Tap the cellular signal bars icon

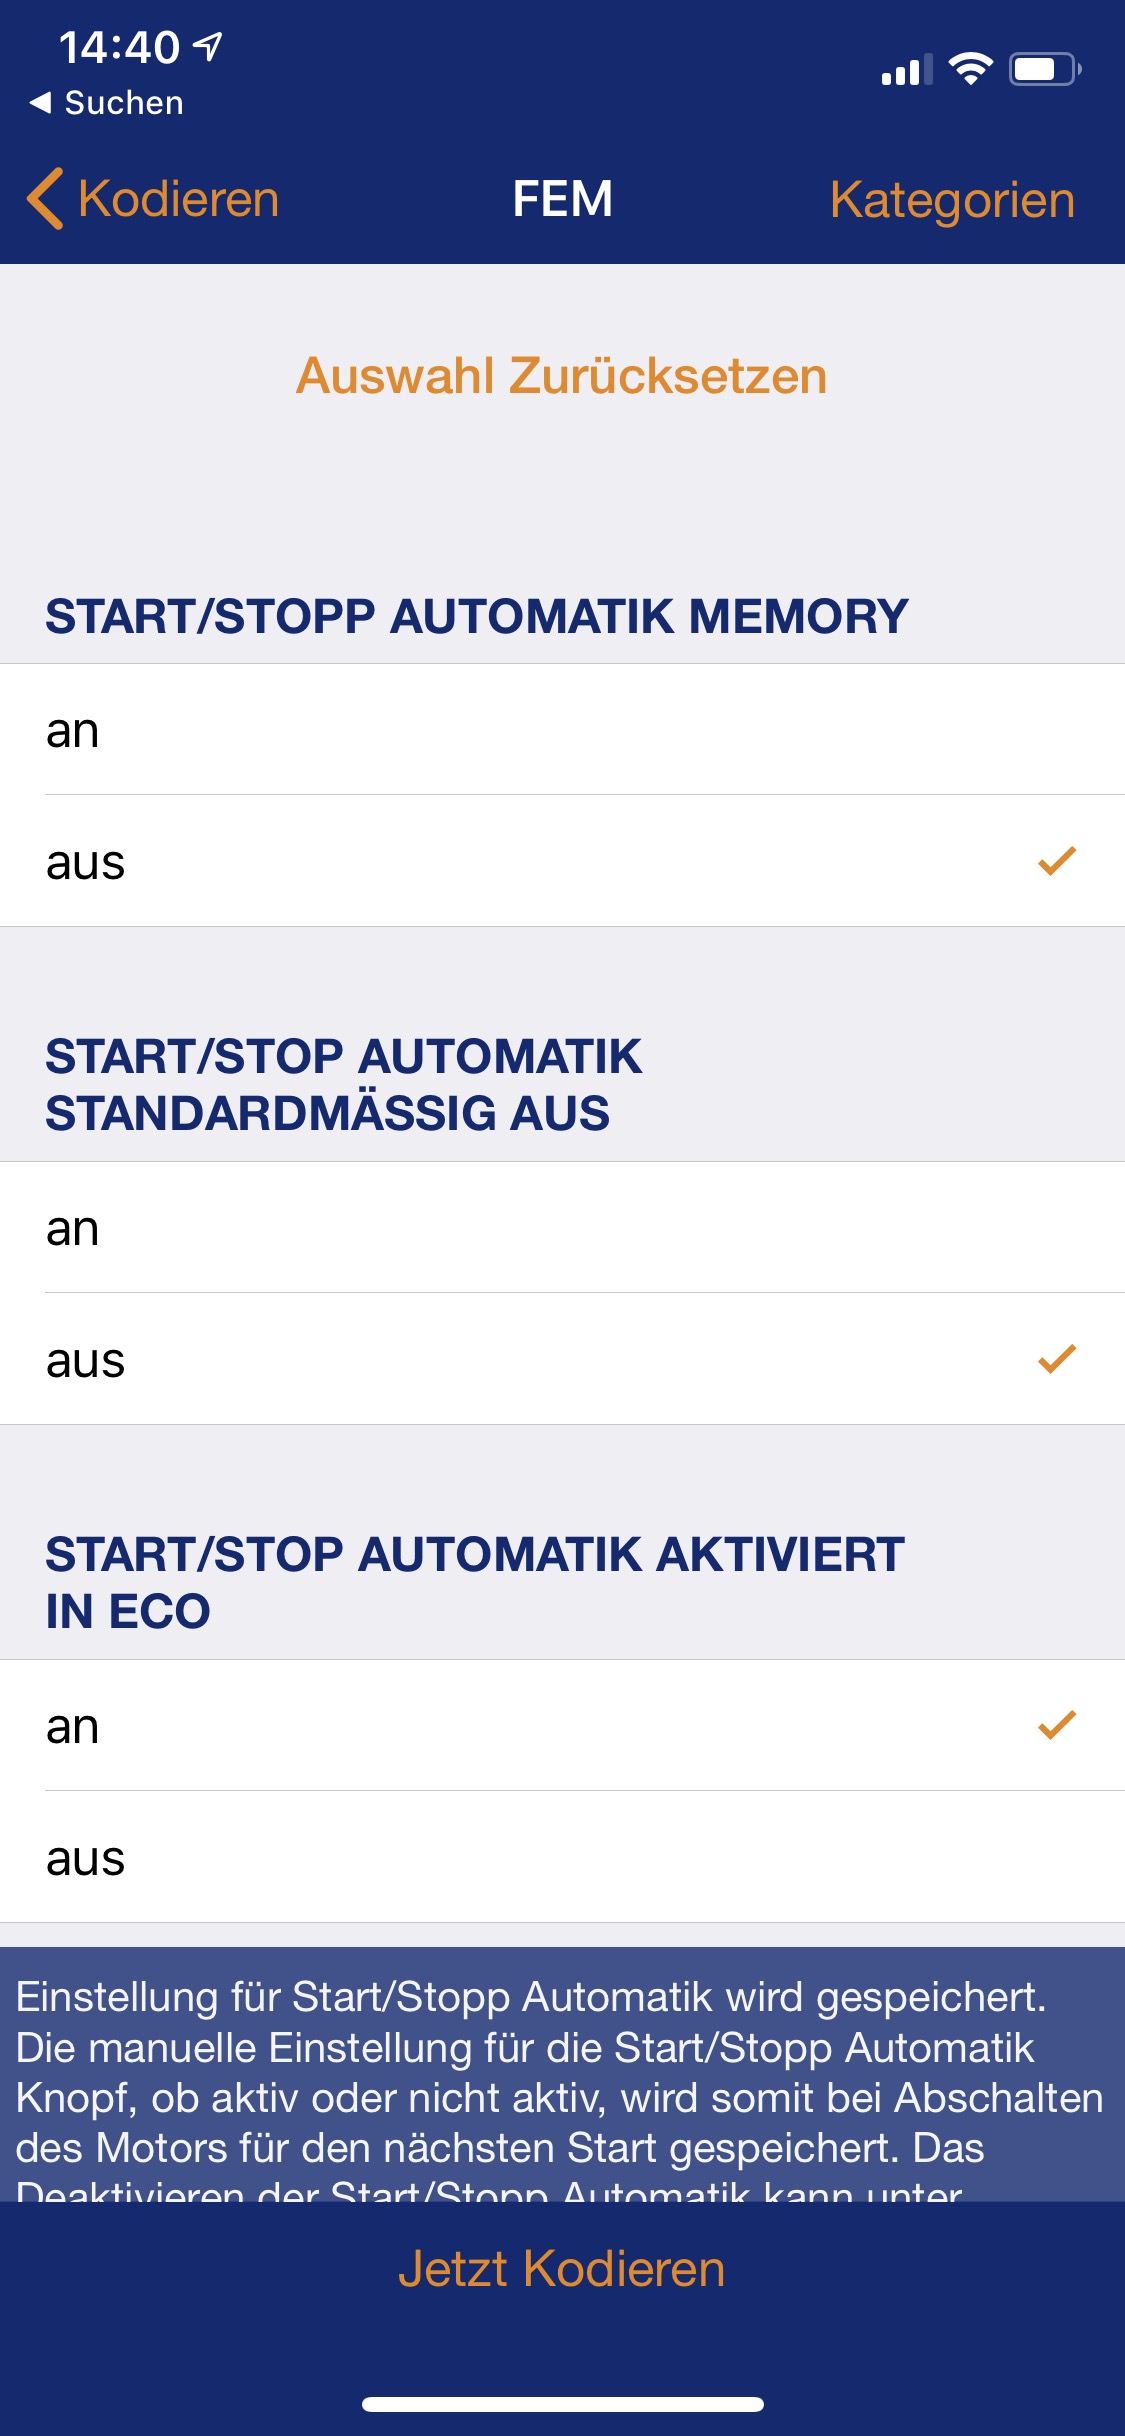906,70
